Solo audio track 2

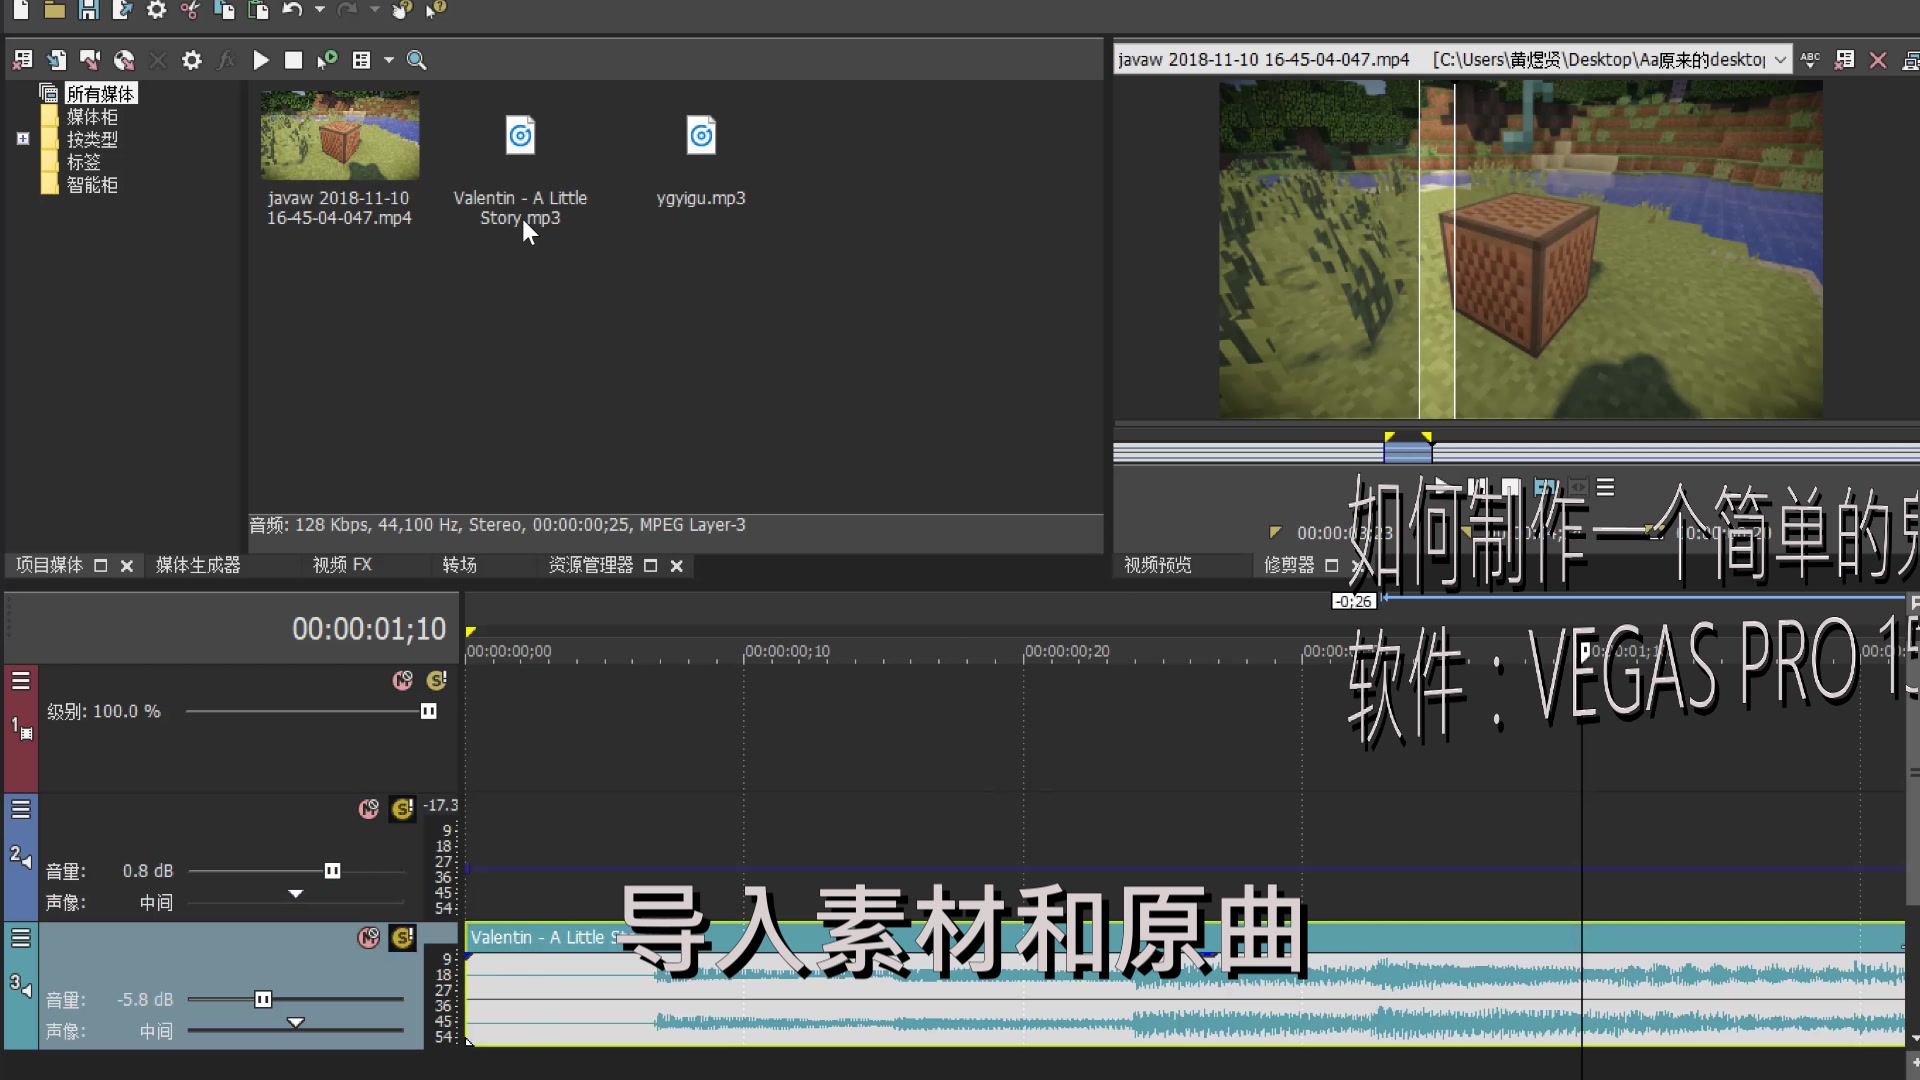[403, 809]
